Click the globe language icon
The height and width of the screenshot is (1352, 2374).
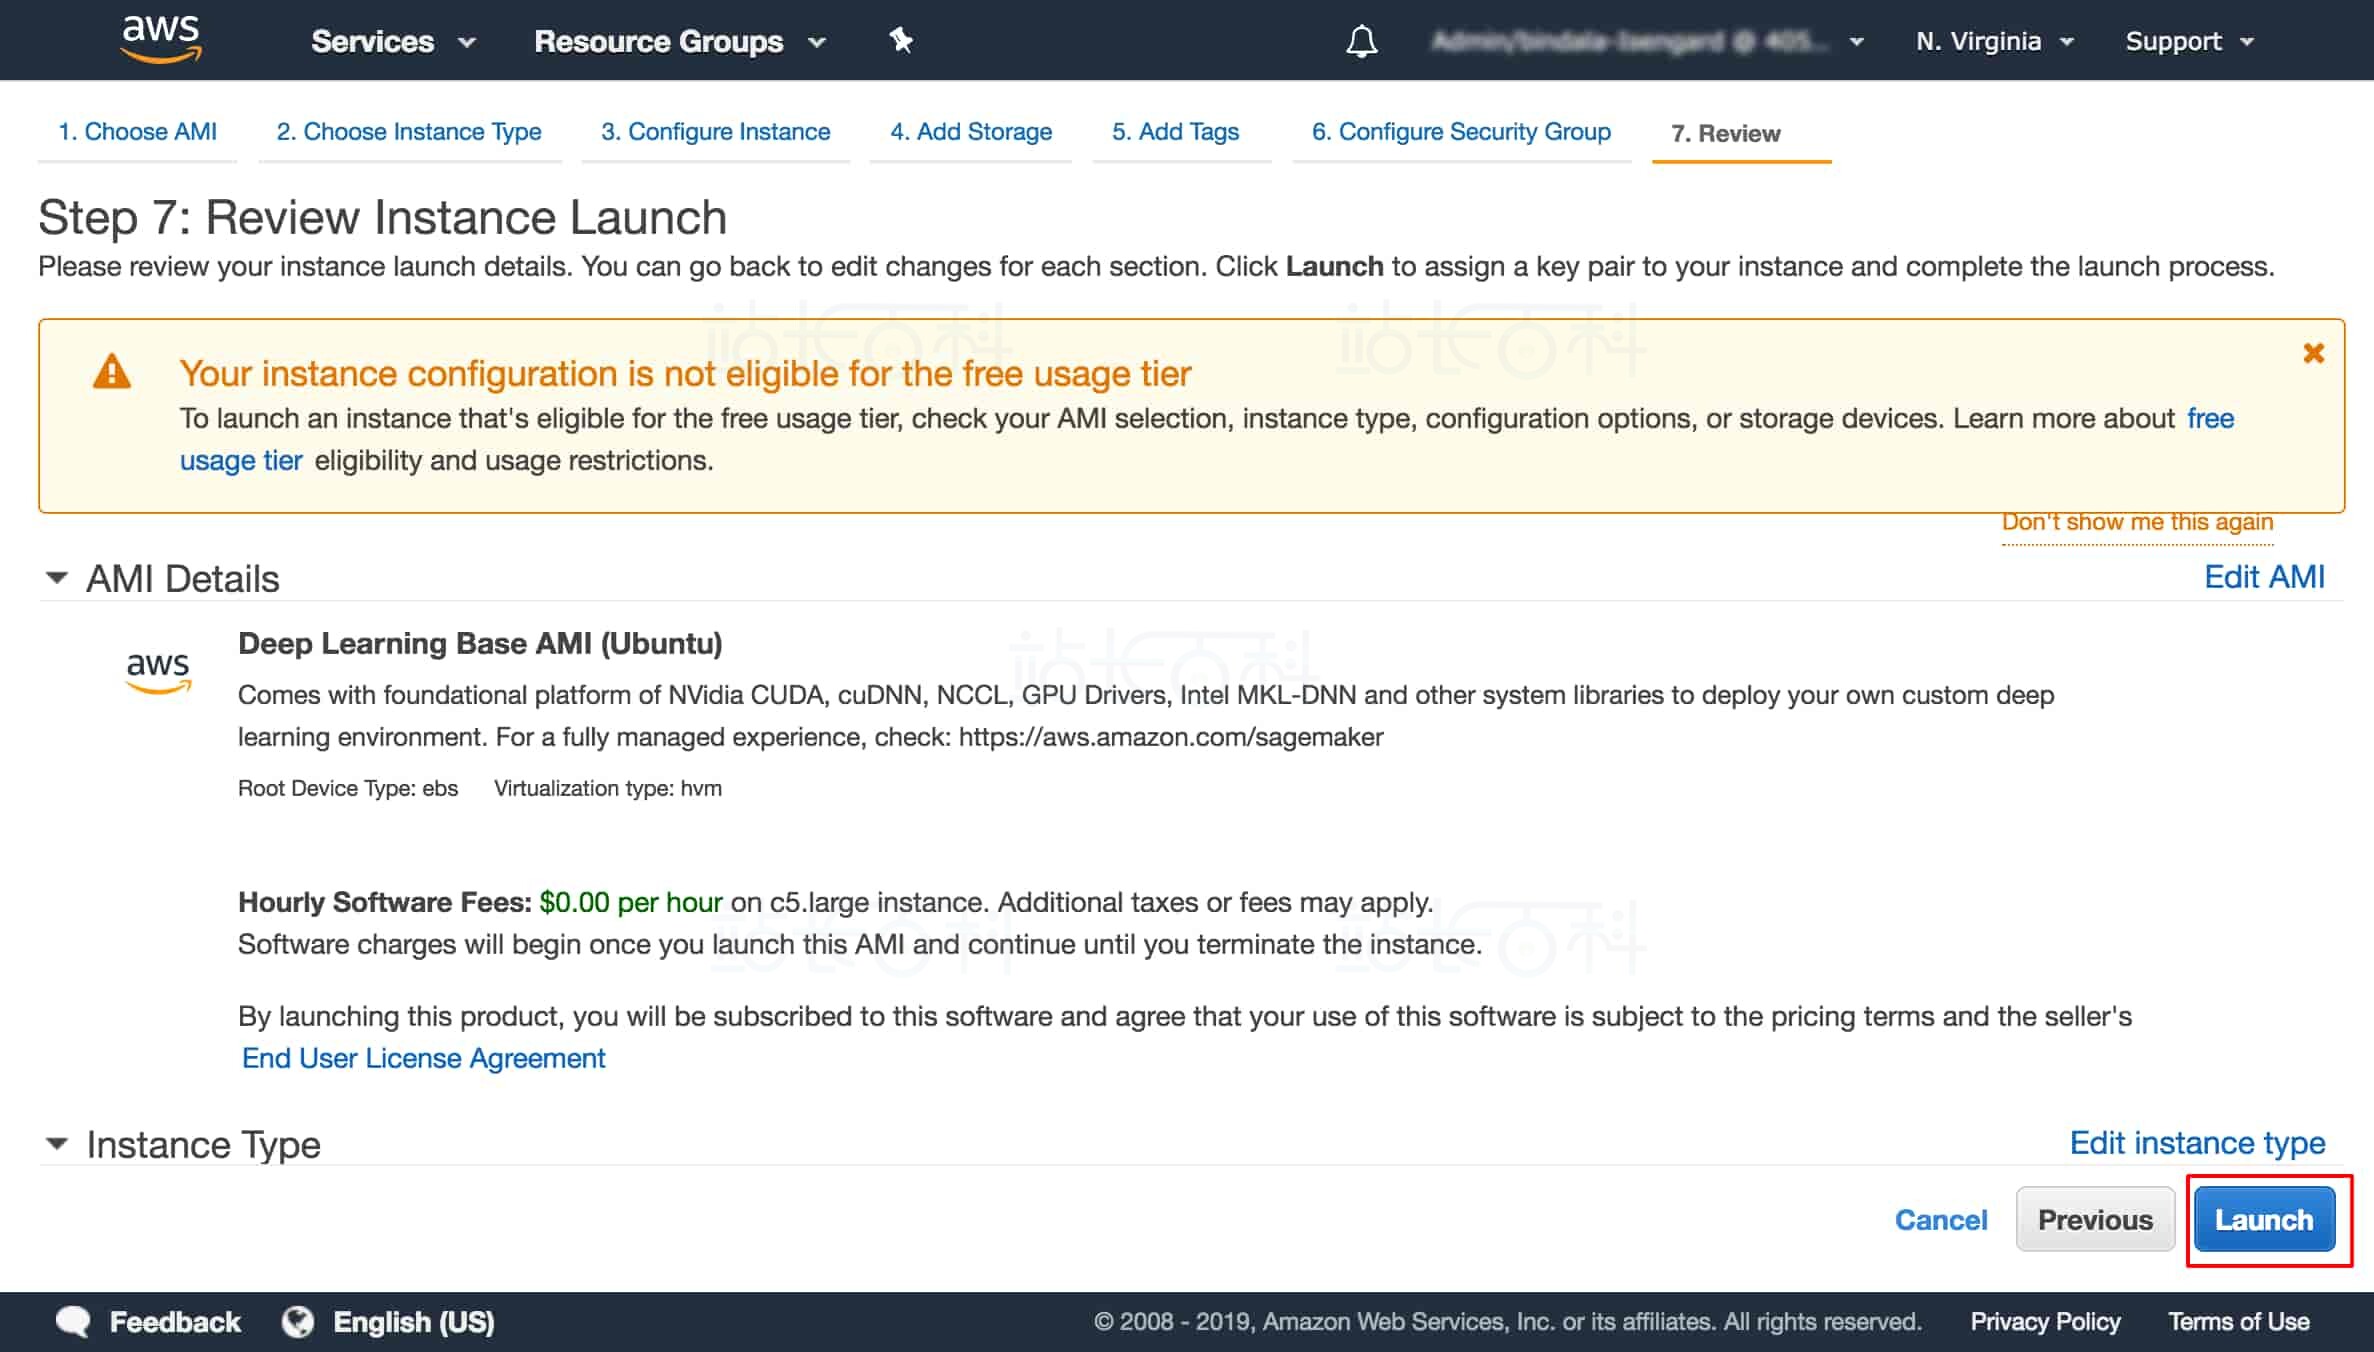(x=297, y=1322)
